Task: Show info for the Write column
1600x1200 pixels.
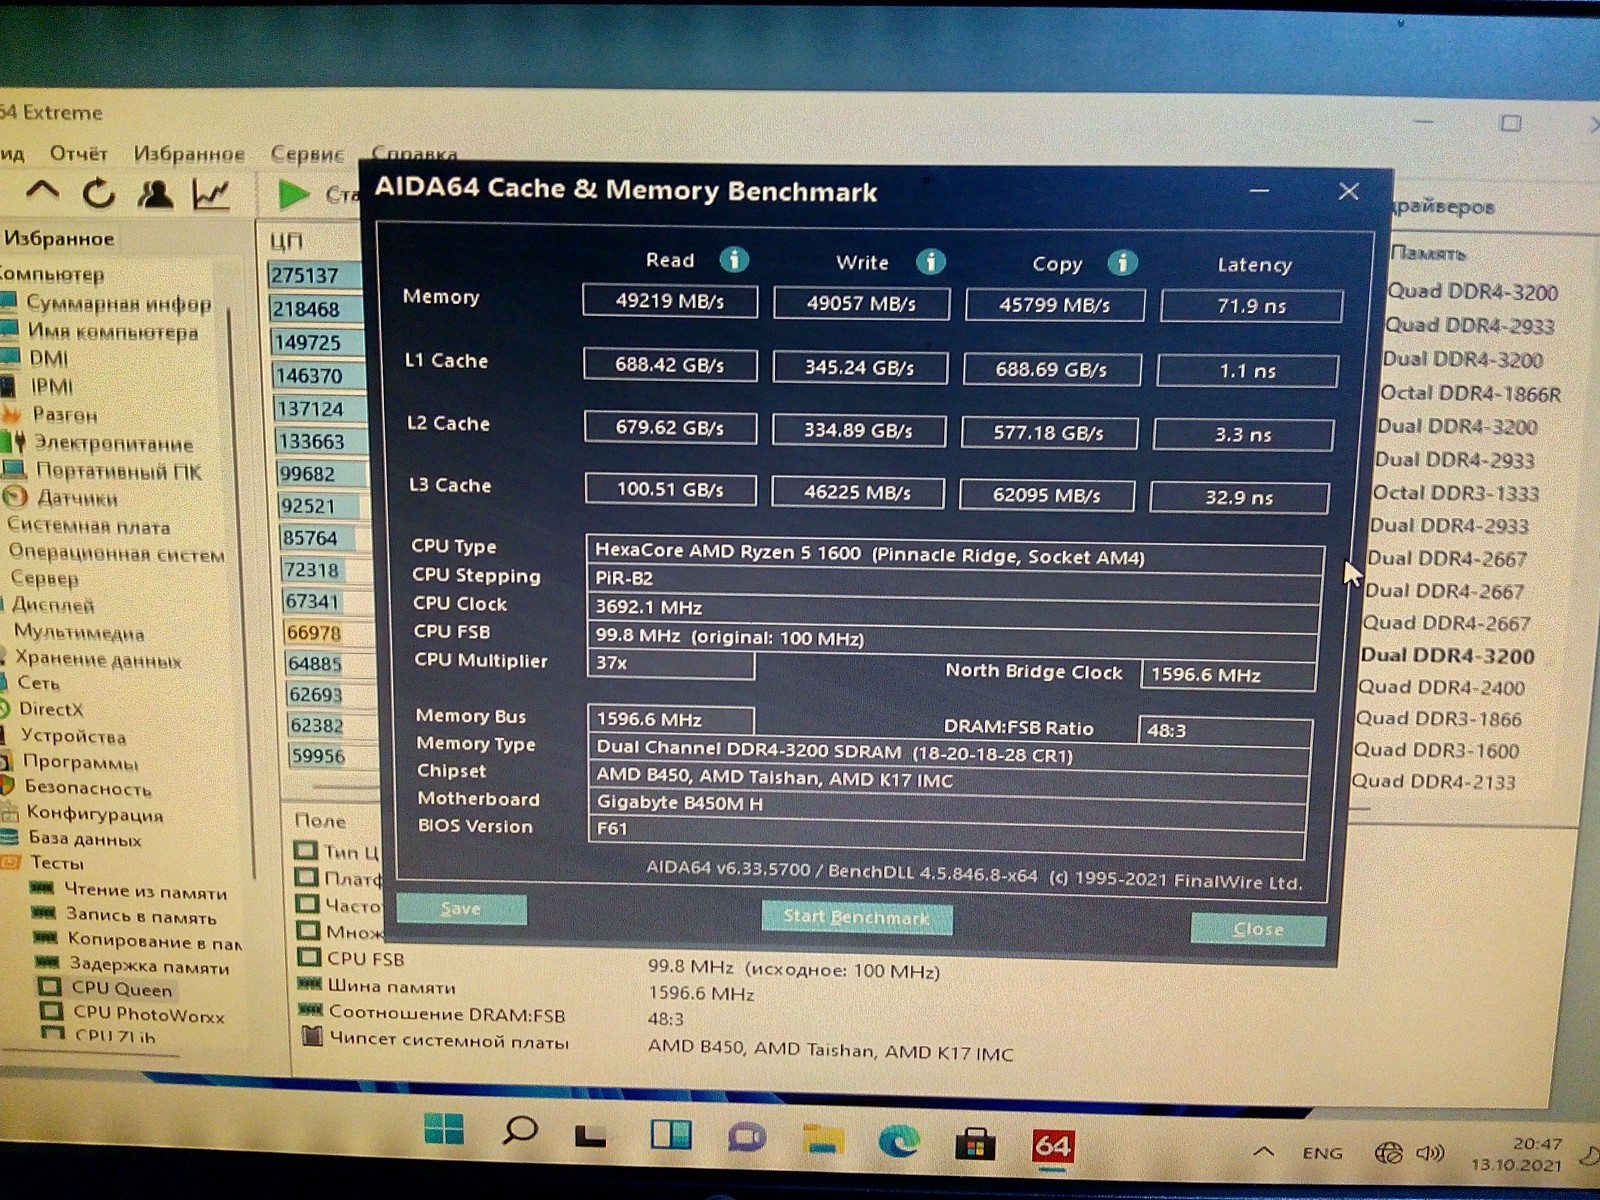Action: (x=931, y=262)
